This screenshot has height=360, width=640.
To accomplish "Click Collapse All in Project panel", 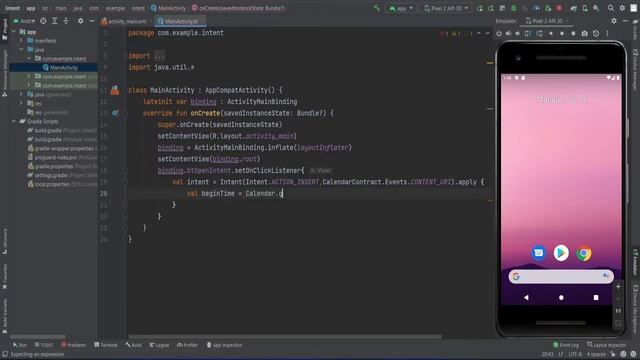I will click(x=66, y=21).
